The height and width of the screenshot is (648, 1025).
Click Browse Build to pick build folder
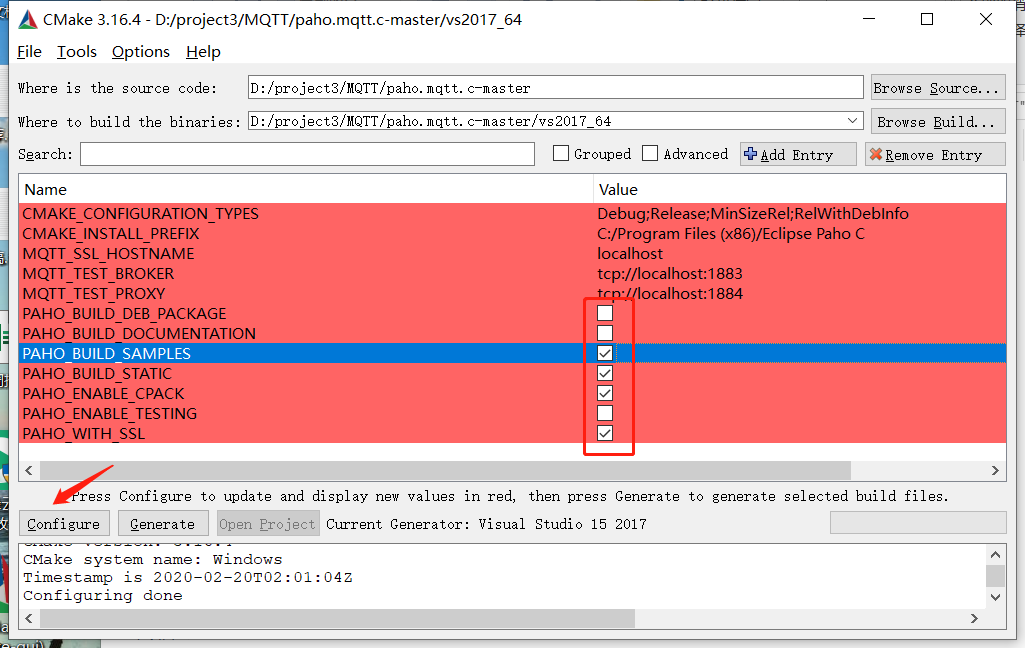click(937, 120)
